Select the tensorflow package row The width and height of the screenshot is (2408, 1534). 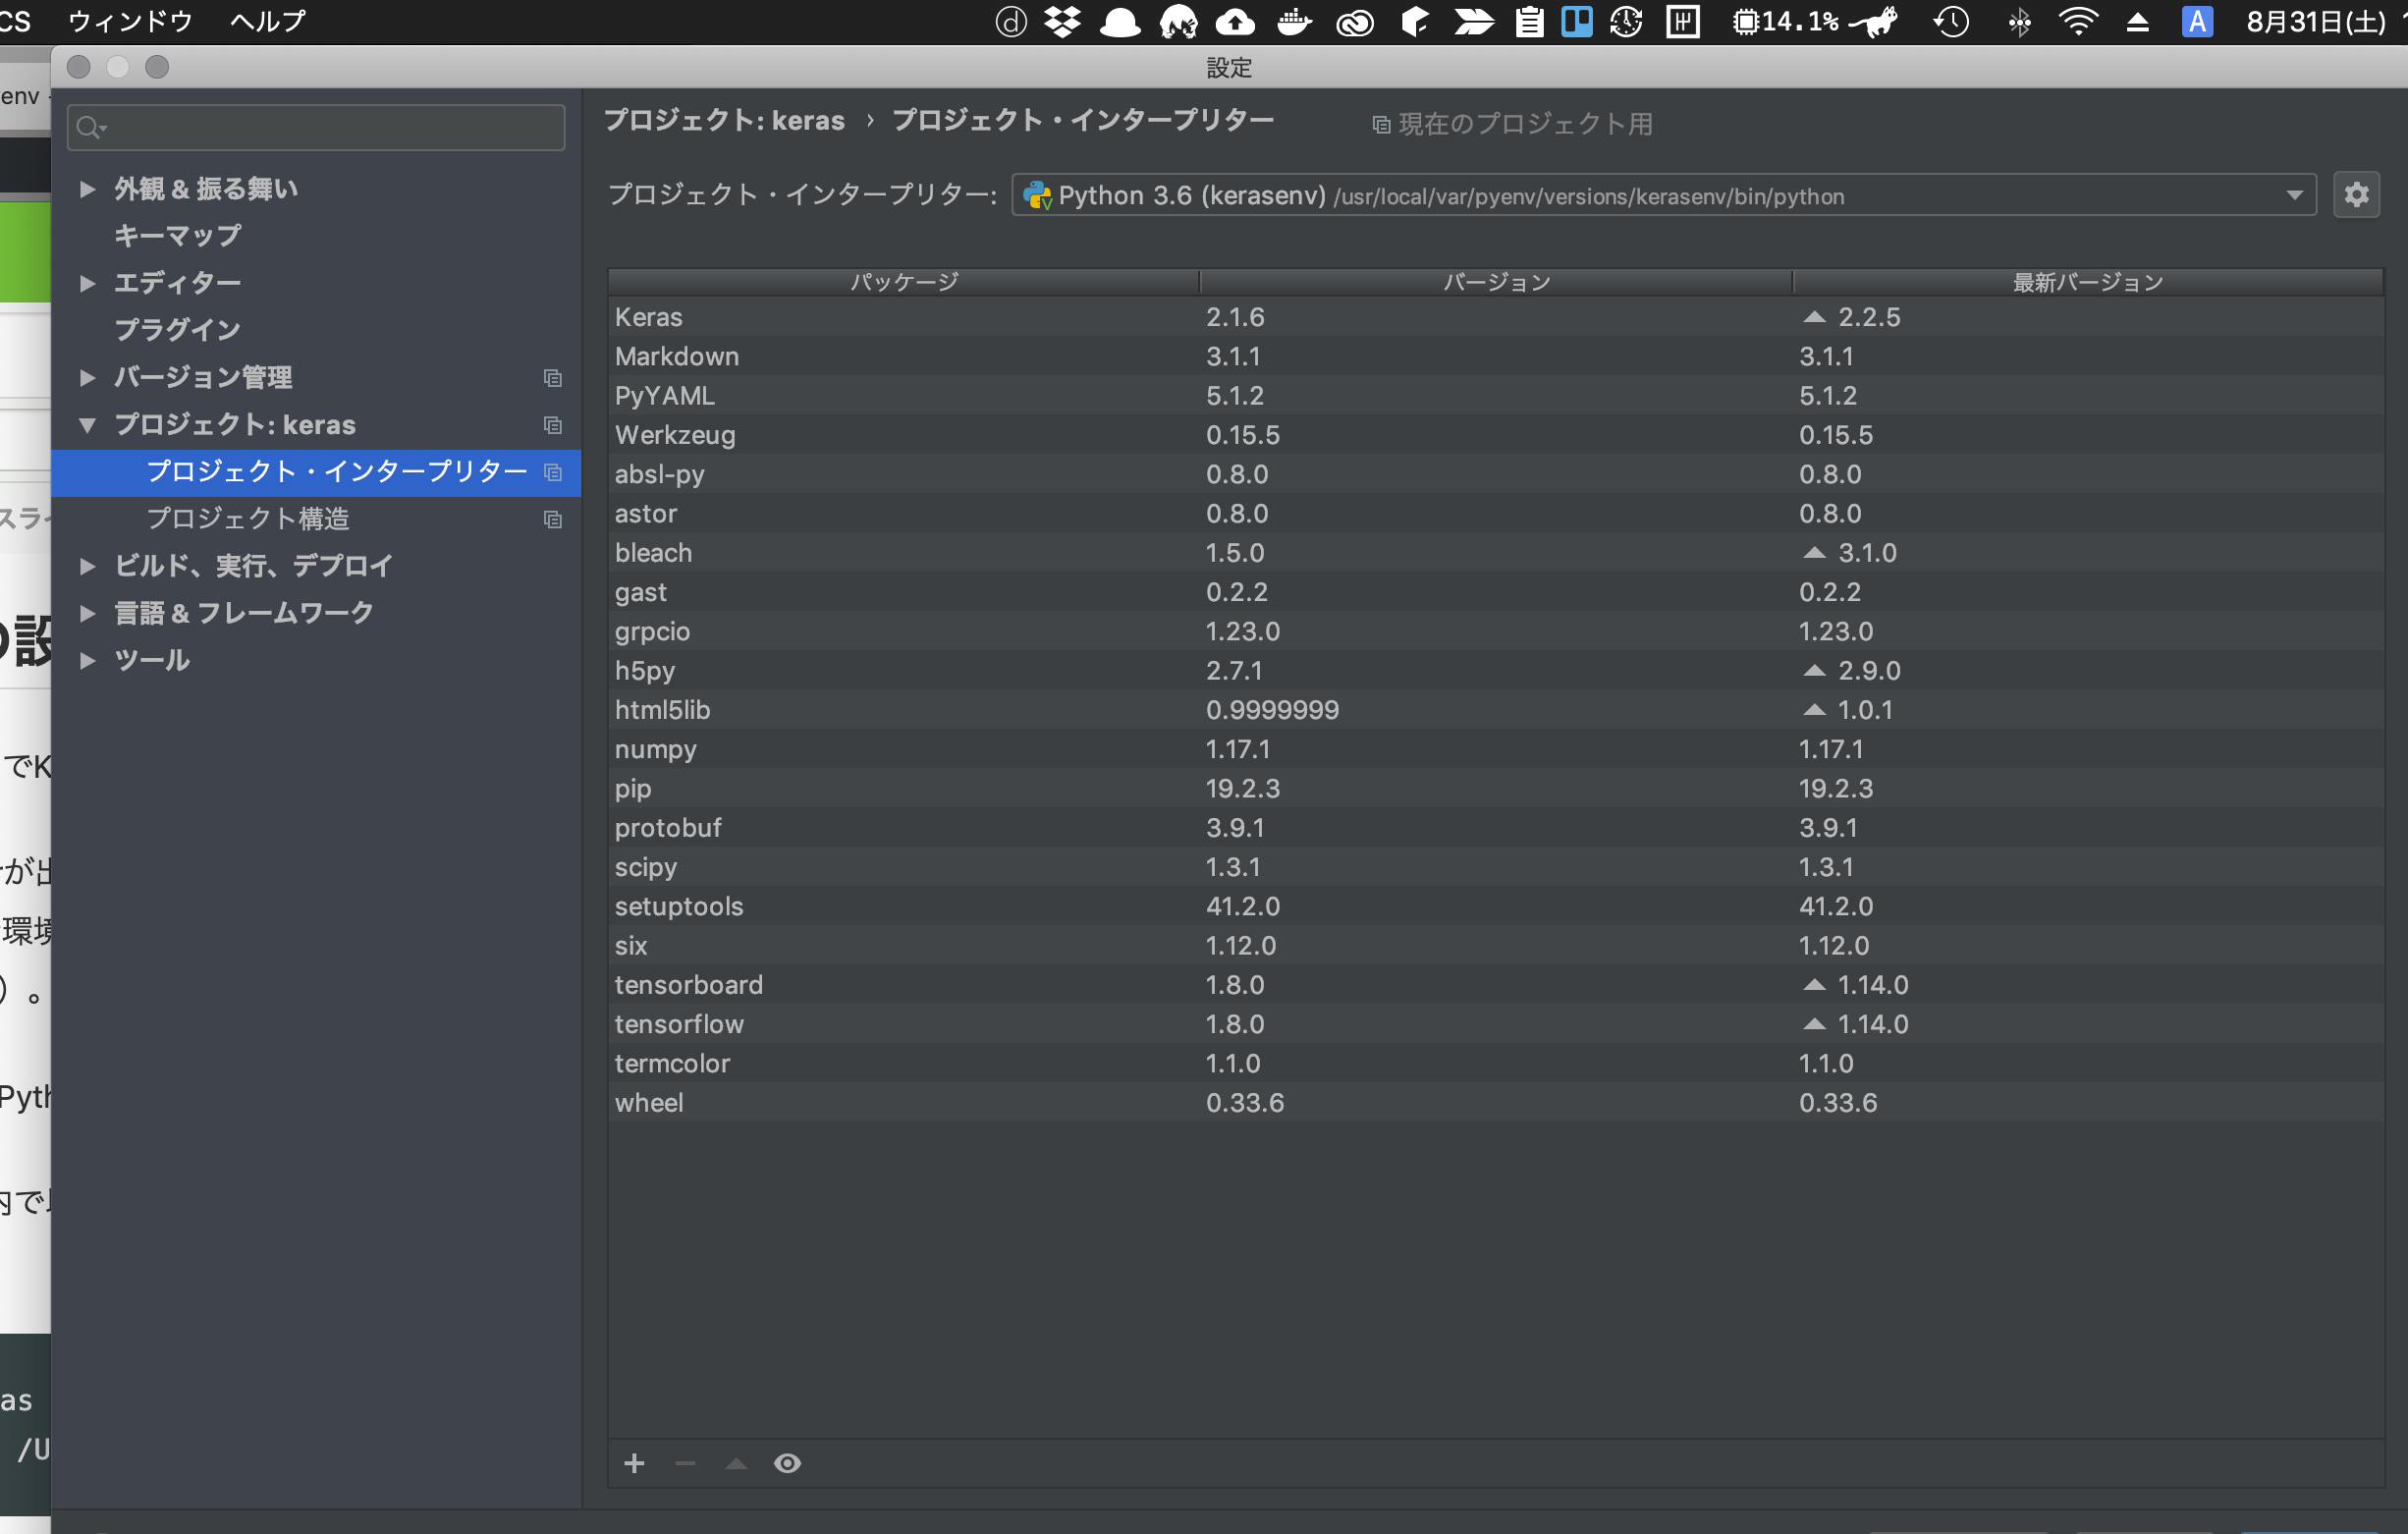[1496, 1024]
